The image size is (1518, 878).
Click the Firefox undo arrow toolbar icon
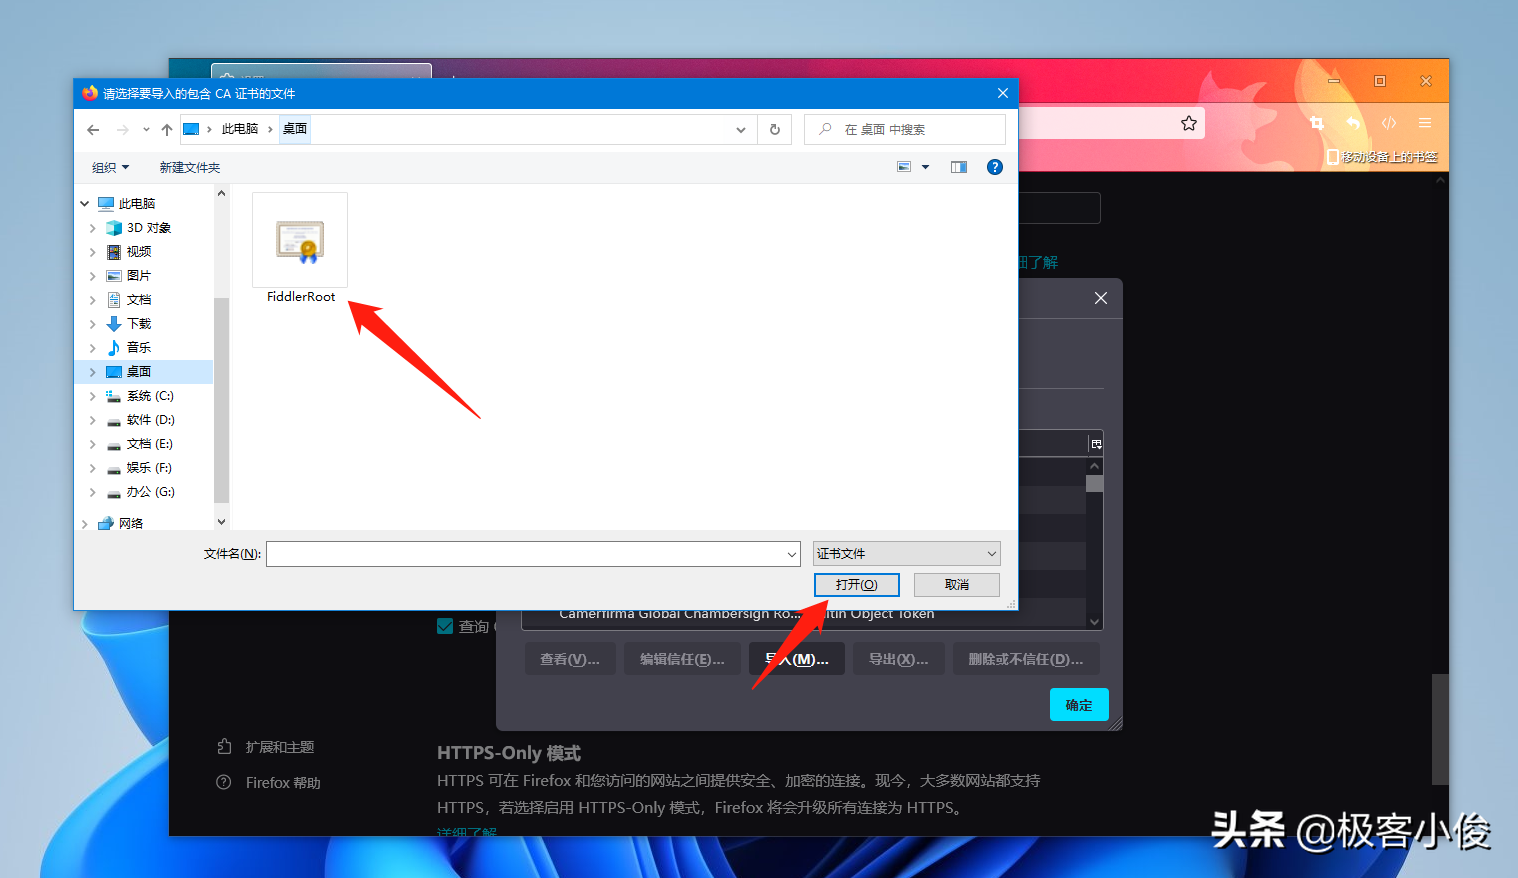[x=1353, y=123]
